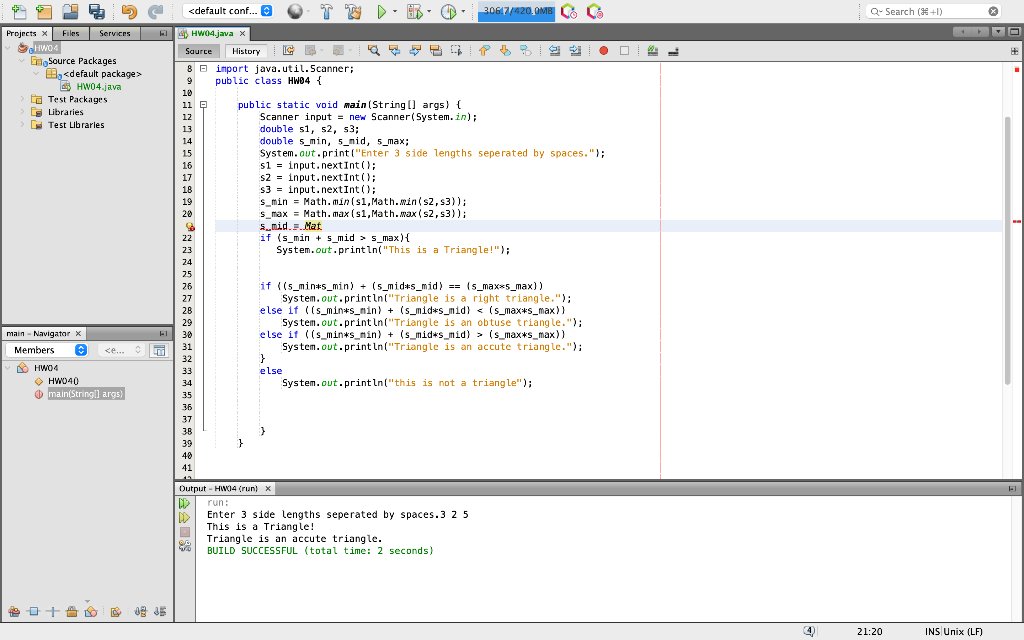Click the error lightbulb hint on line 21
Image resolution: width=1024 pixels, height=640 pixels.
click(x=189, y=227)
